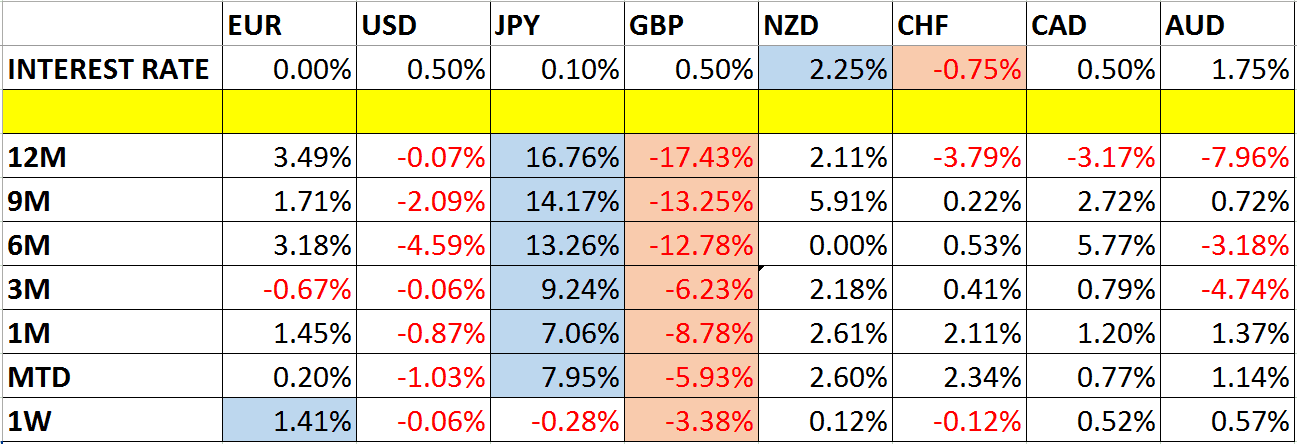
Task: Click the INTEREST RATE row label
Action: click(x=108, y=70)
